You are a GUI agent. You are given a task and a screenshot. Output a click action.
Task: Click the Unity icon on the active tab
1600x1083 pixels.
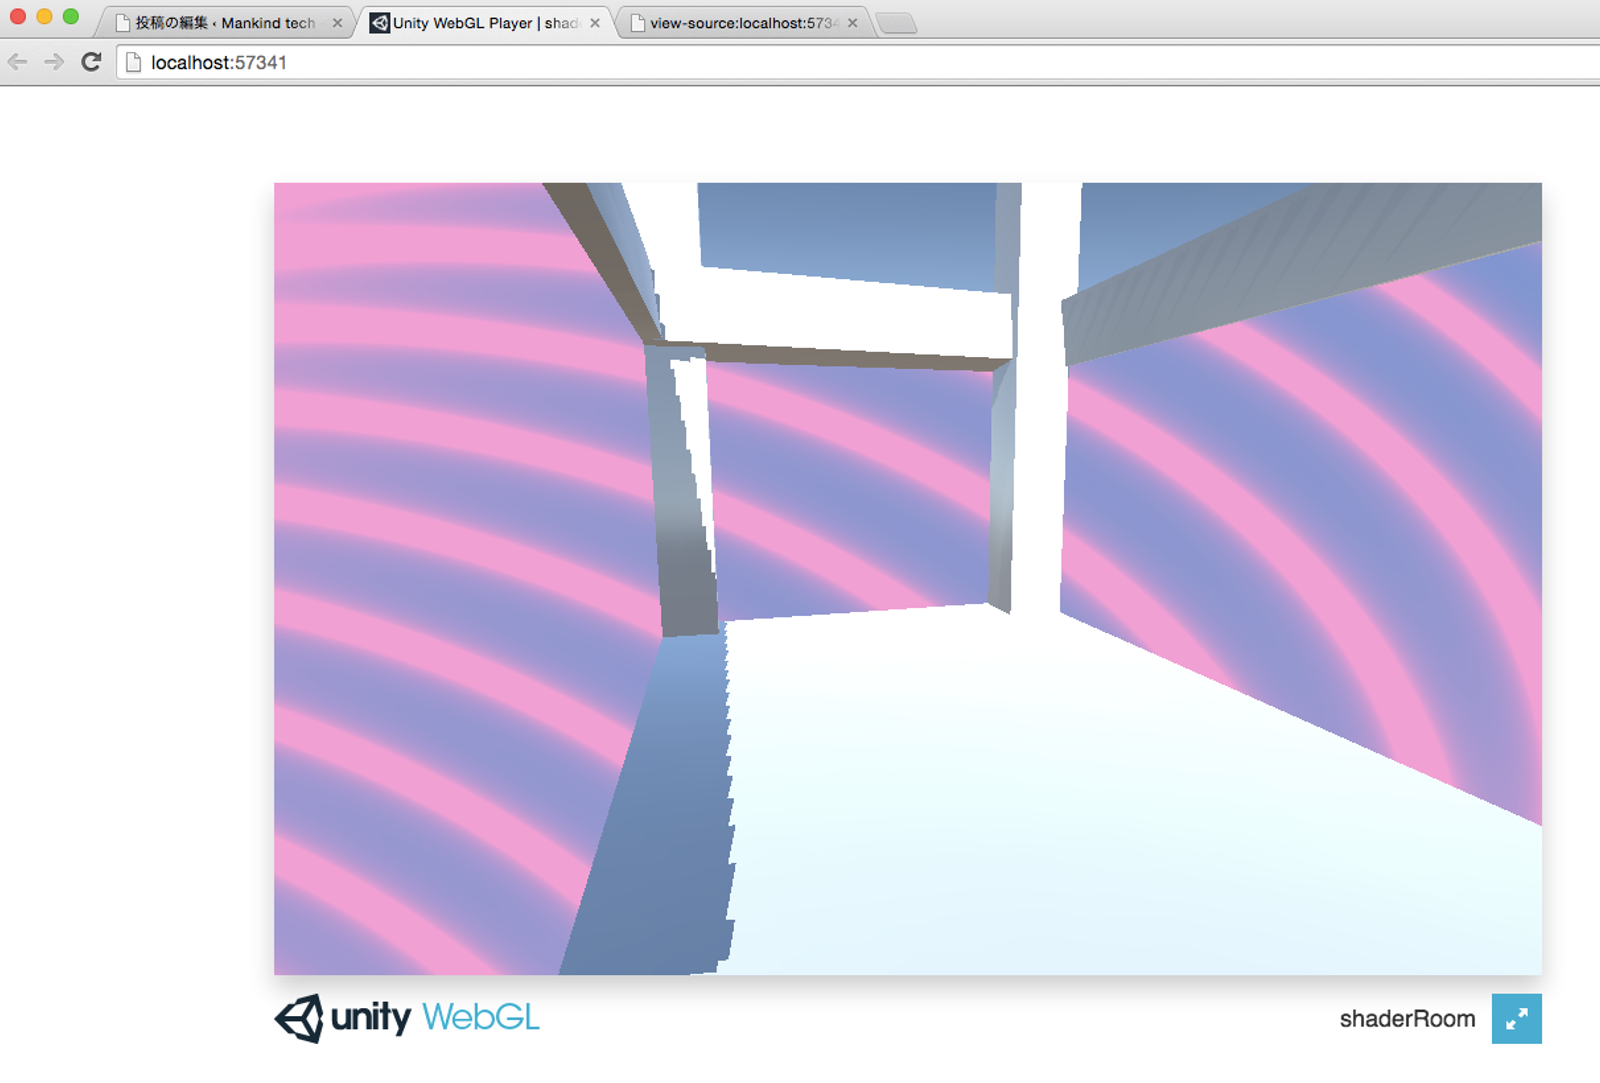(379, 23)
